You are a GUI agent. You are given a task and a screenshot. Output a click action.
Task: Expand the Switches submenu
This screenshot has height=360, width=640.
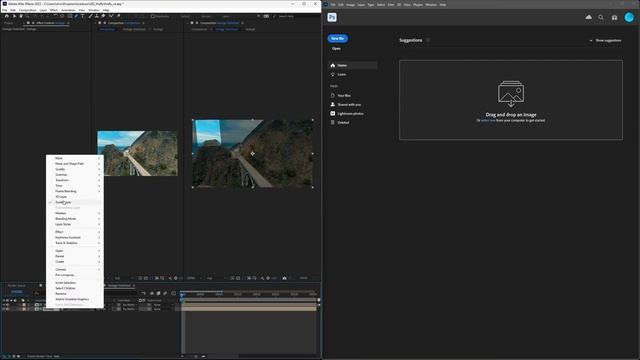(75, 175)
